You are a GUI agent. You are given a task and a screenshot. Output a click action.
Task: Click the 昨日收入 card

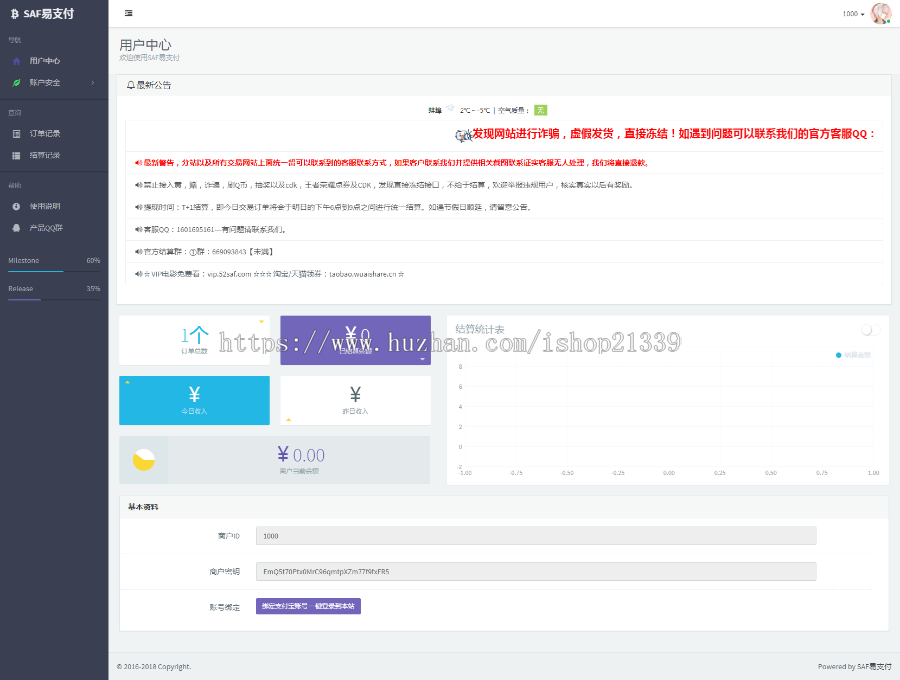pos(355,401)
